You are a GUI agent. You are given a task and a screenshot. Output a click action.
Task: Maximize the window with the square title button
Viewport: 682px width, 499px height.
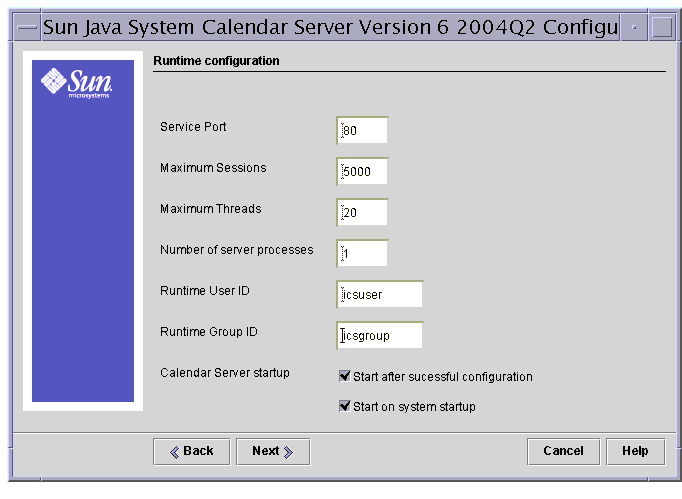click(x=662, y=27)
